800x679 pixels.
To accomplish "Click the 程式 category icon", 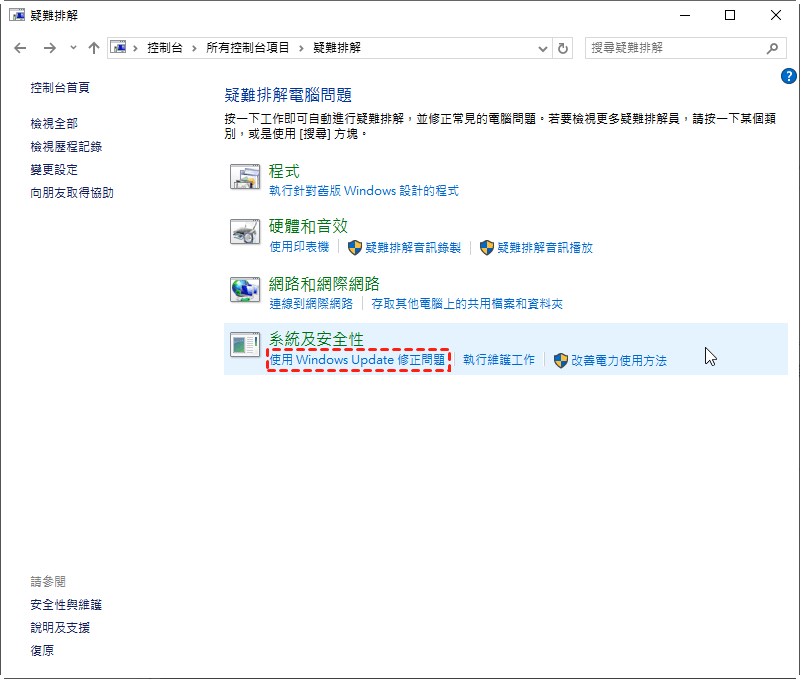I will tap(245, 178).
